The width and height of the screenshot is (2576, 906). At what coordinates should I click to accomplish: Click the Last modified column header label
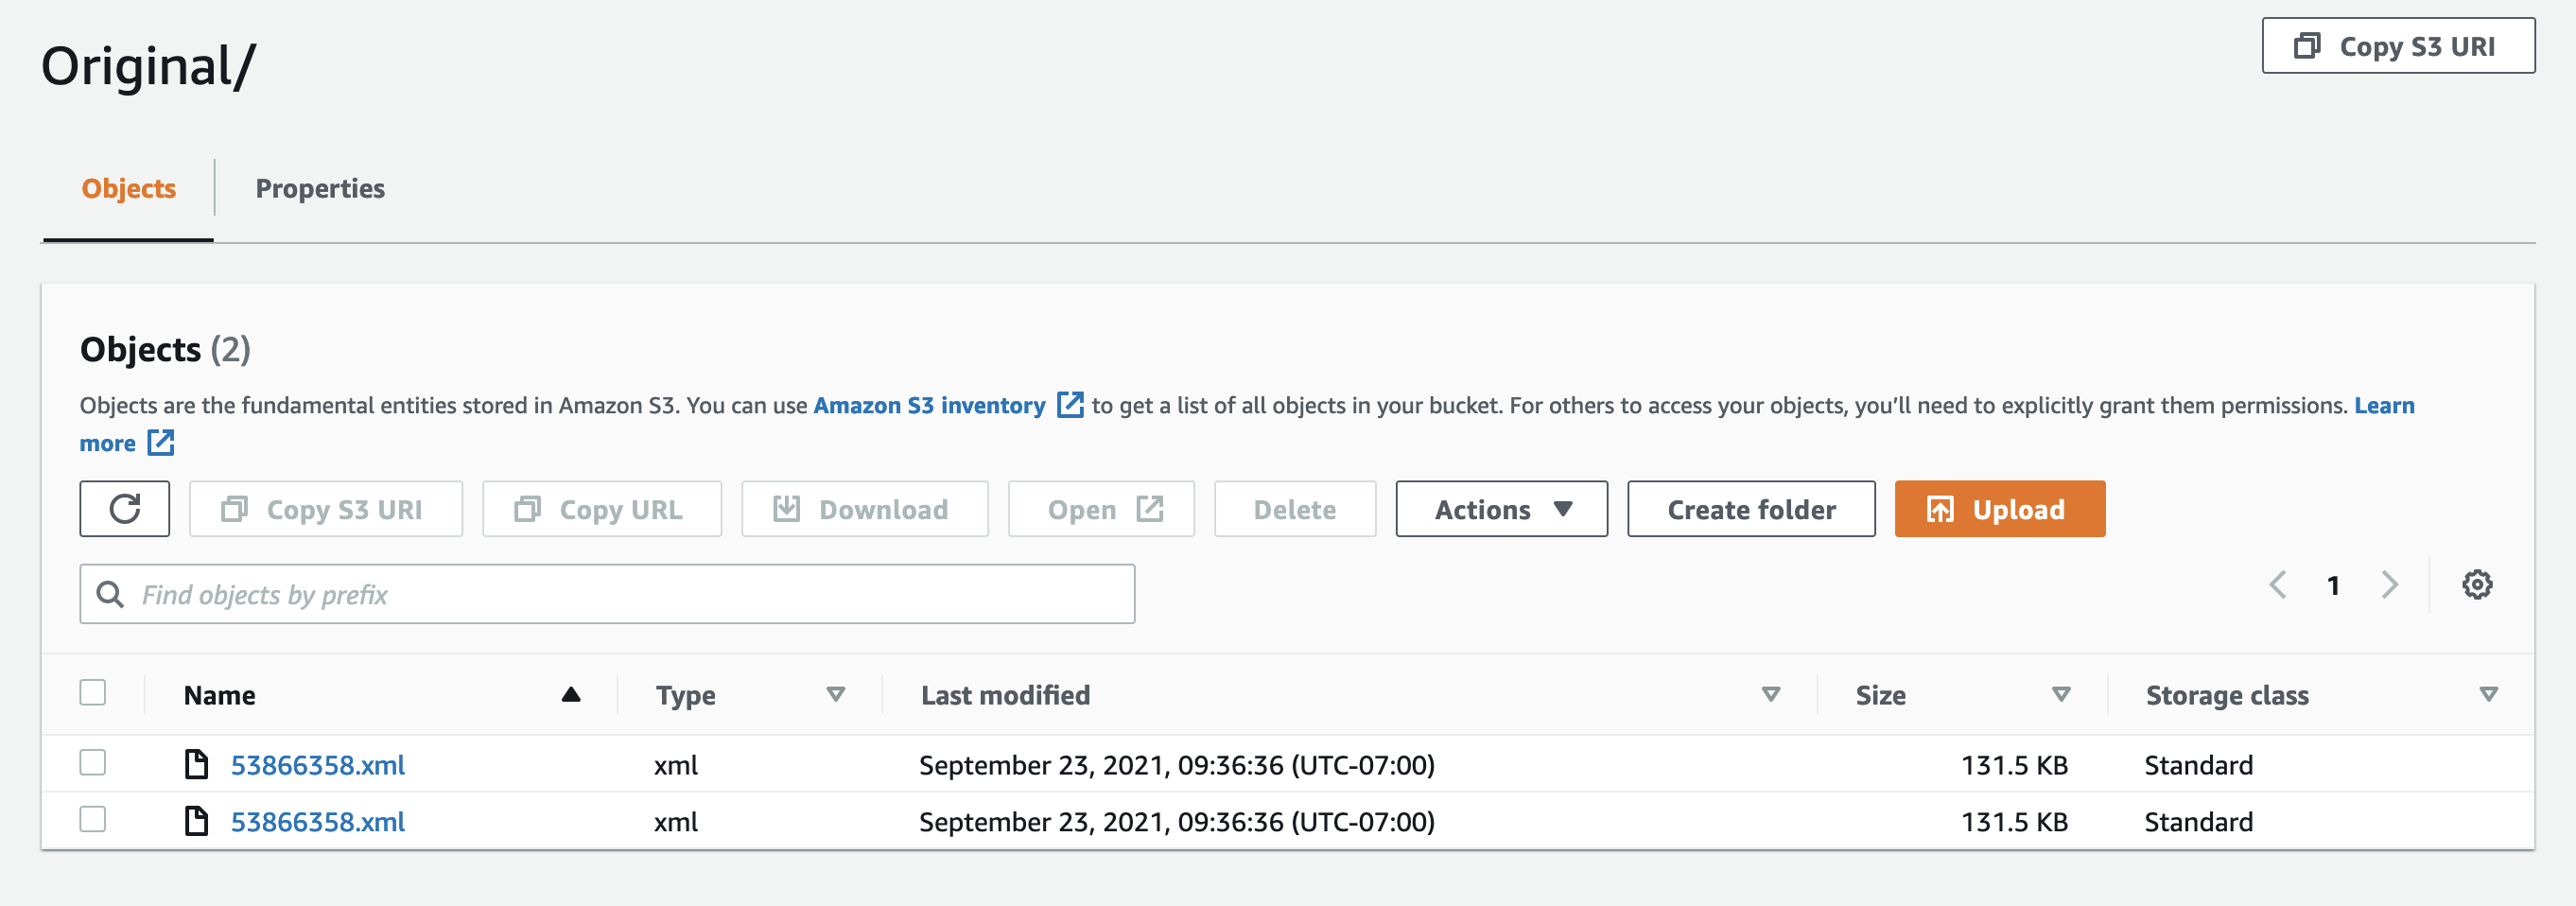tap(1005, 695)
